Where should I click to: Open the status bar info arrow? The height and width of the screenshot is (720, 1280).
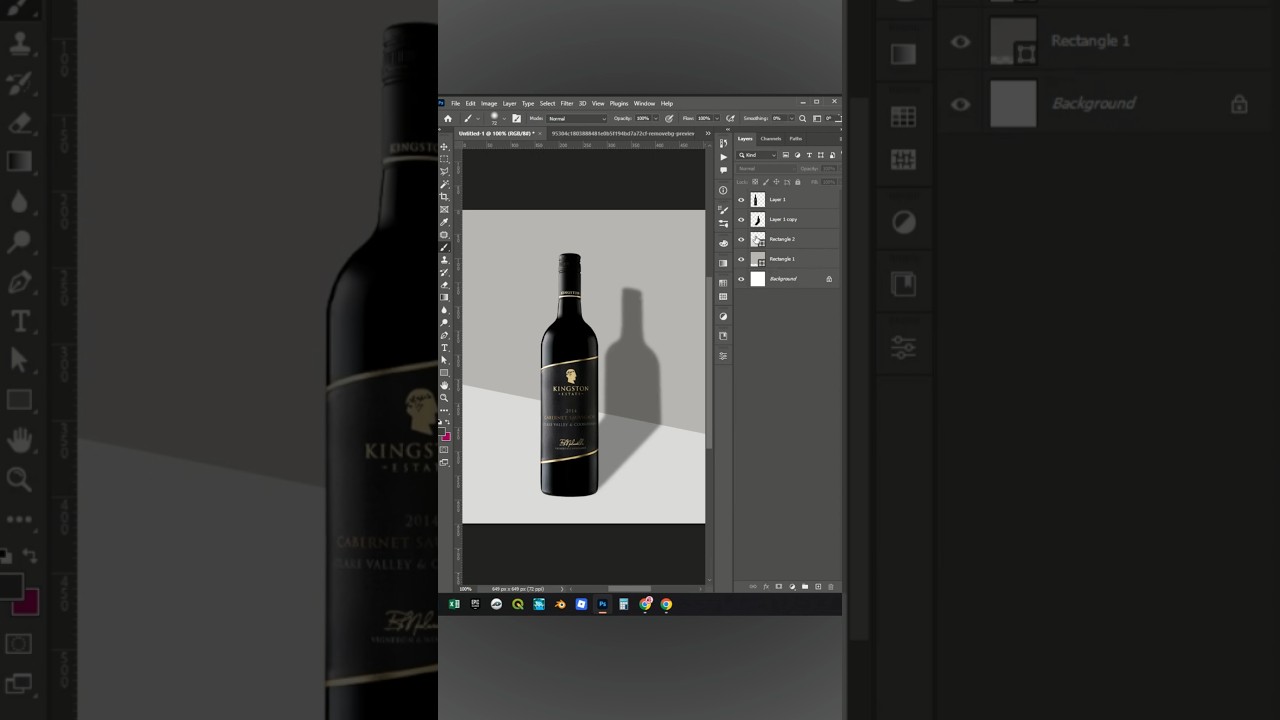[x=562, y=589]
